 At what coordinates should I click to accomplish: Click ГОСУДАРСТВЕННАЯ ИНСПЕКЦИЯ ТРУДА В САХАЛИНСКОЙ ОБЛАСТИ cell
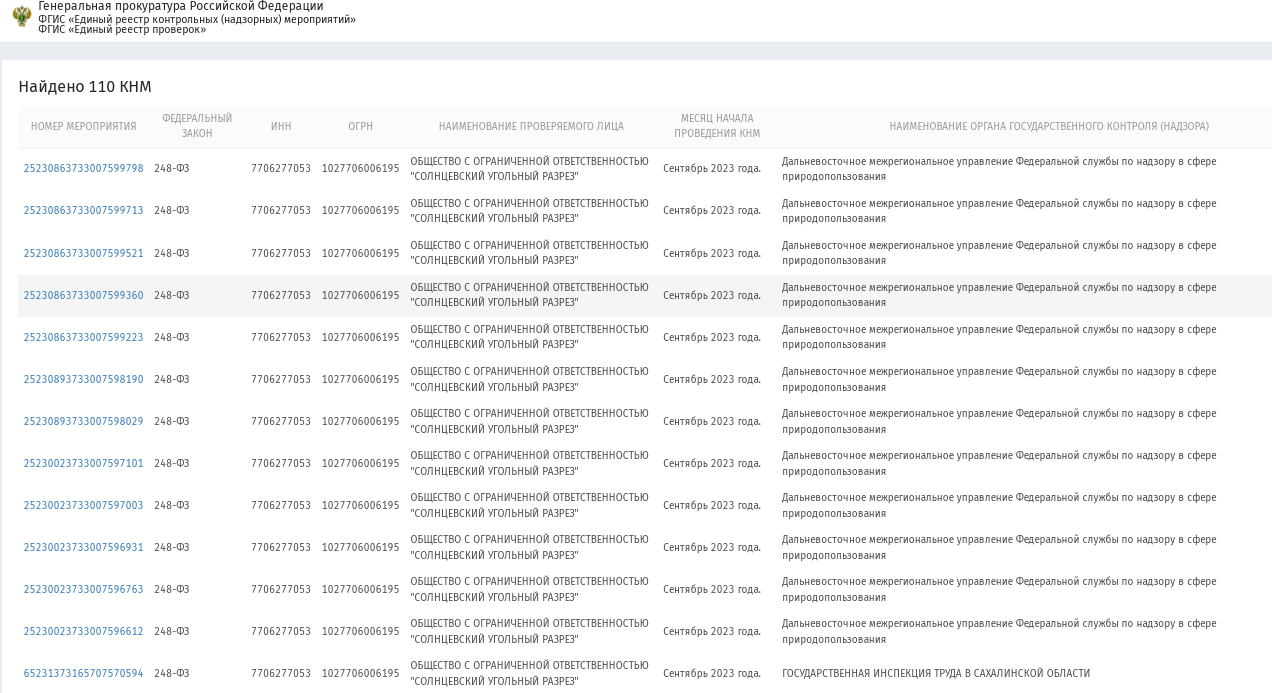[936, 673]
